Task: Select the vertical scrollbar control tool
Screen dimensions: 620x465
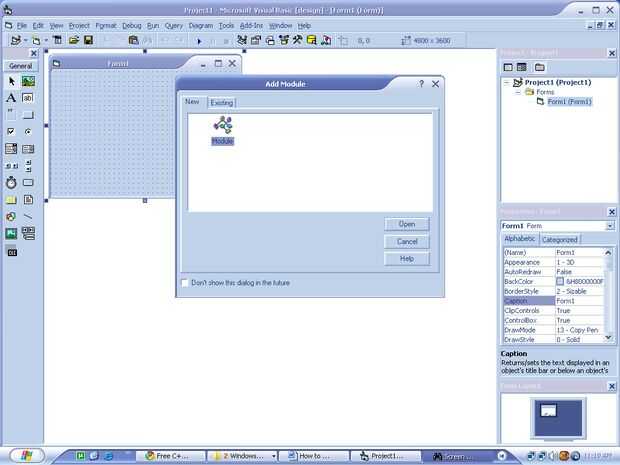Action: (x=28, y=166)
